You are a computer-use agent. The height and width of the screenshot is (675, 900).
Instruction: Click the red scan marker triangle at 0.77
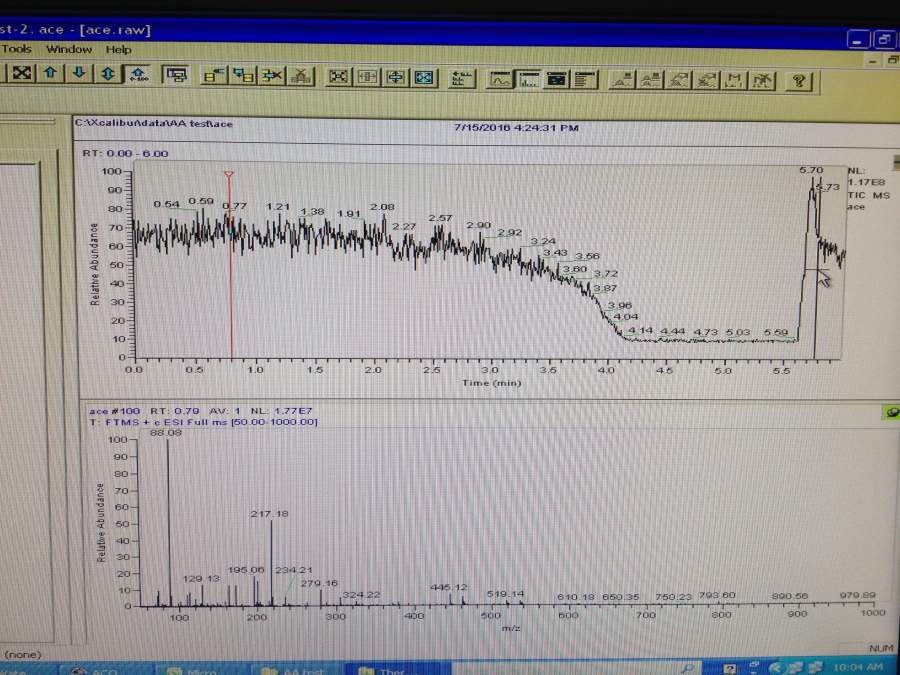point(229,174)
